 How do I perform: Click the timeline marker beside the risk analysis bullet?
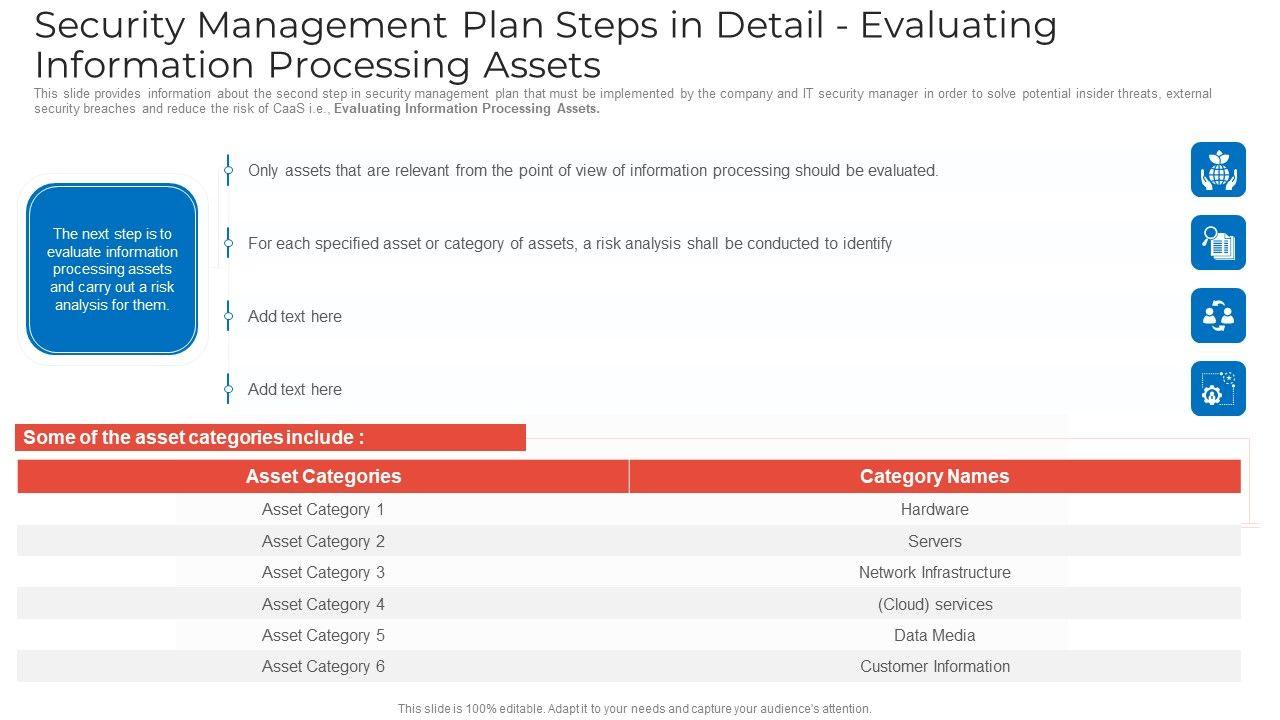tap(228, 243)
